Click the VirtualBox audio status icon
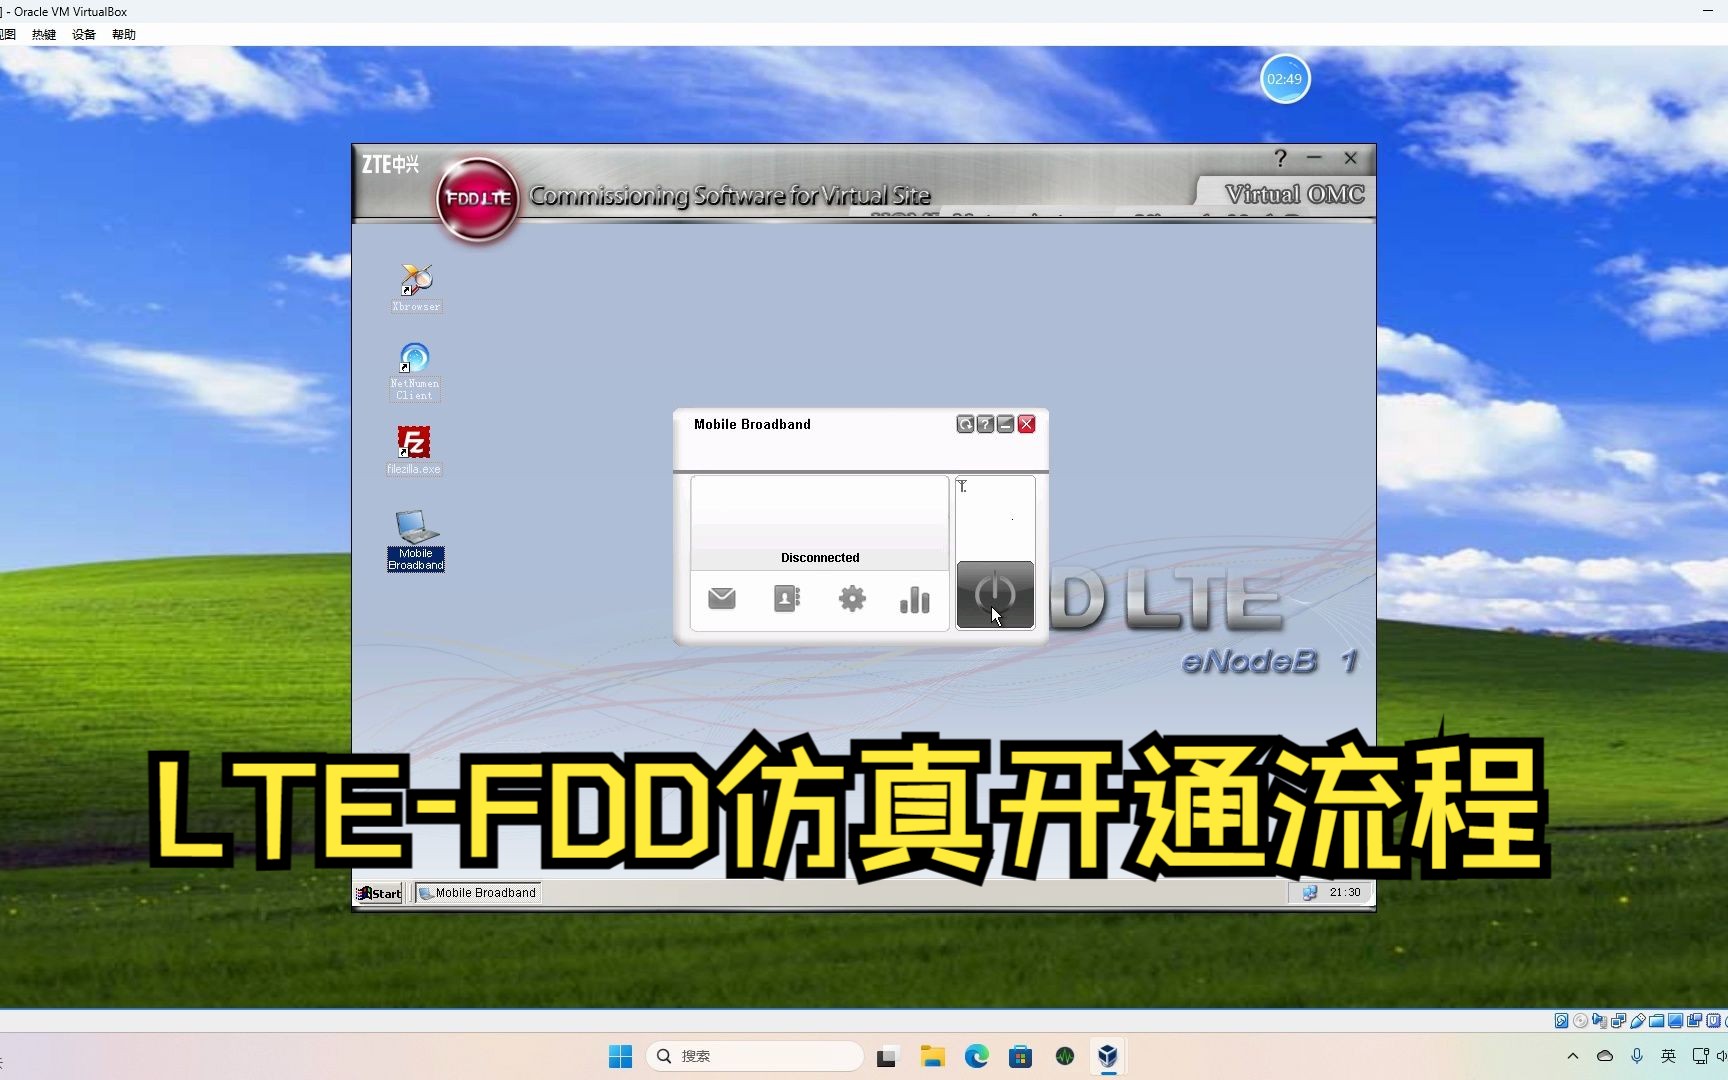 pos(1599,1021)
